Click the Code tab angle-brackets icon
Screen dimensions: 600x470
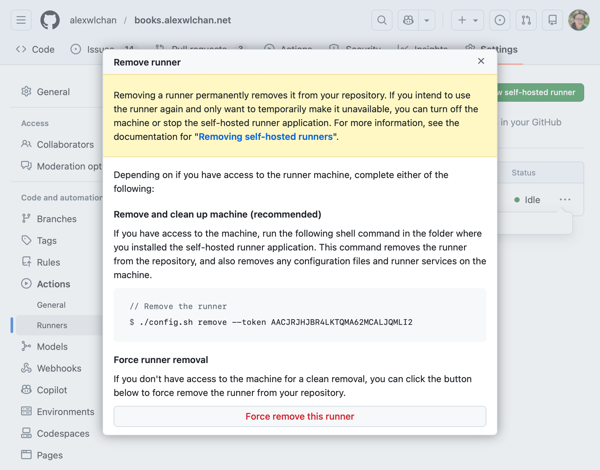(x=21, y=49)
